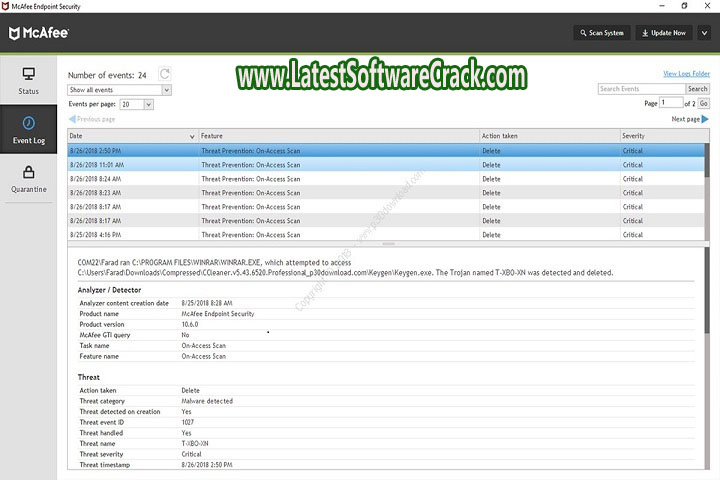Click the event list vertical scrollbar
Screen dimensions: 720x480
tap(707, 190)
